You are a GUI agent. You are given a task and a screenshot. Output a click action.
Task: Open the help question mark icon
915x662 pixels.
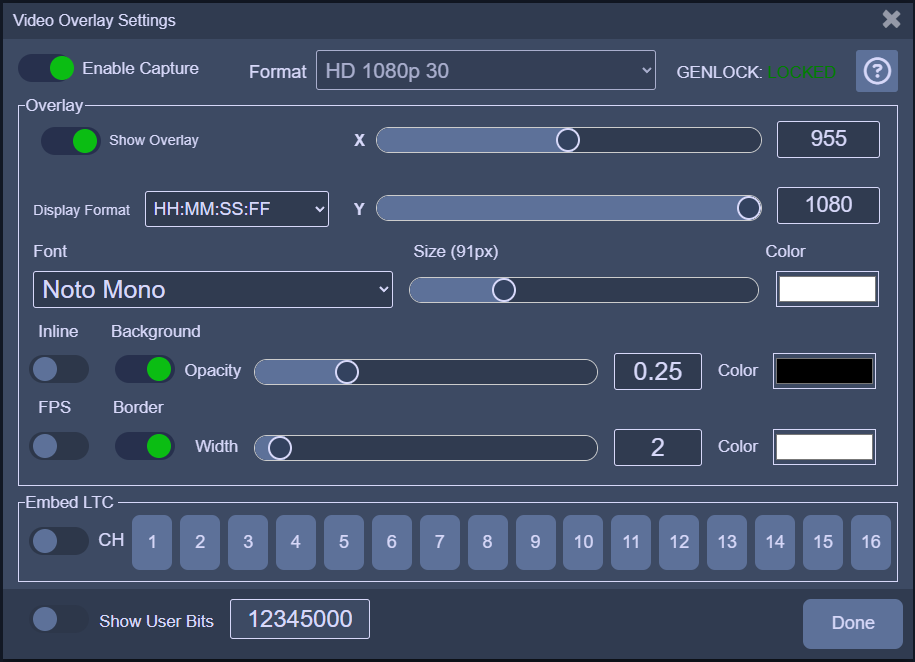(876, 71)
